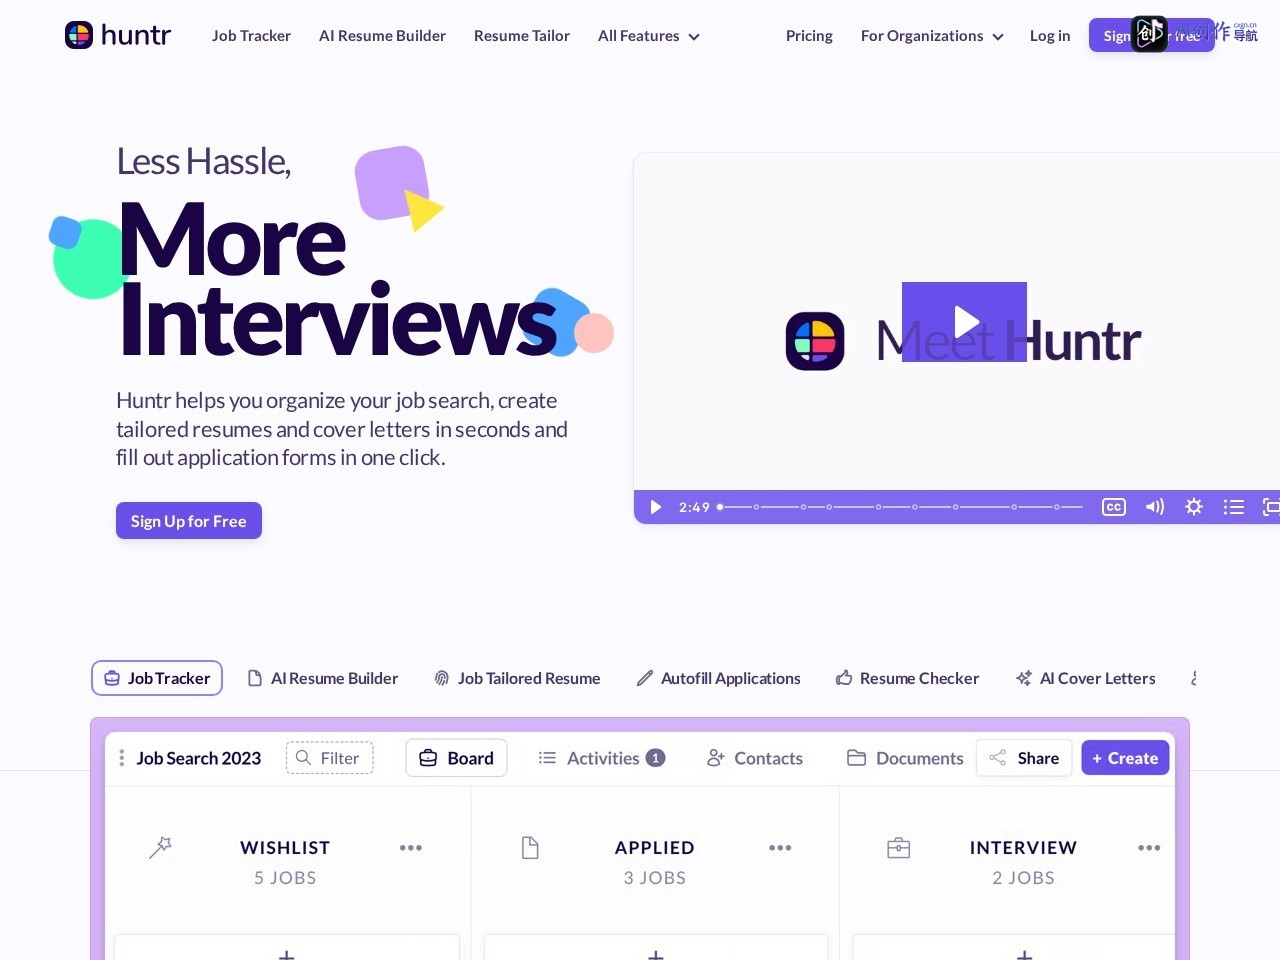Select the Autofill Applications tab

(x=719, y=678)
